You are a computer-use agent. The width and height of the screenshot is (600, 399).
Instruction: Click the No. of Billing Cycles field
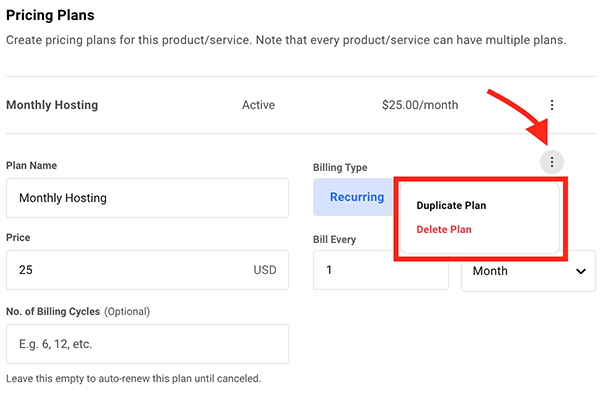click(147, 344)
